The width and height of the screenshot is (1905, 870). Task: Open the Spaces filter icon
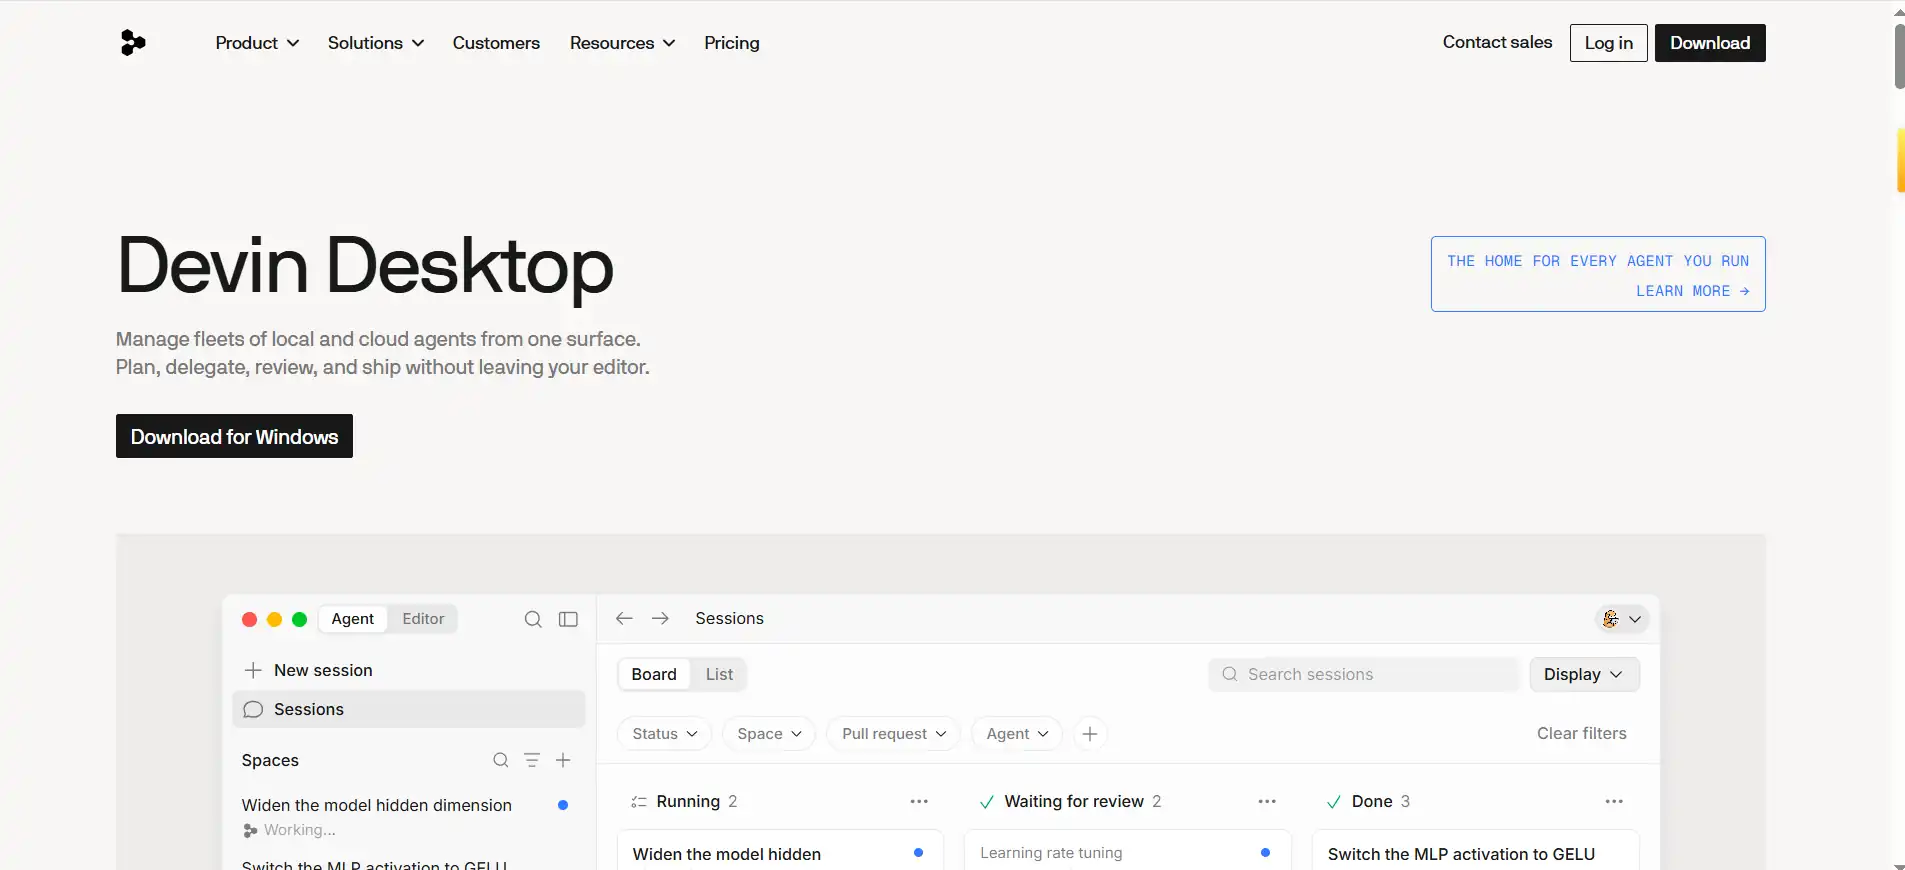pyautogui.click(x=532, y=760)
